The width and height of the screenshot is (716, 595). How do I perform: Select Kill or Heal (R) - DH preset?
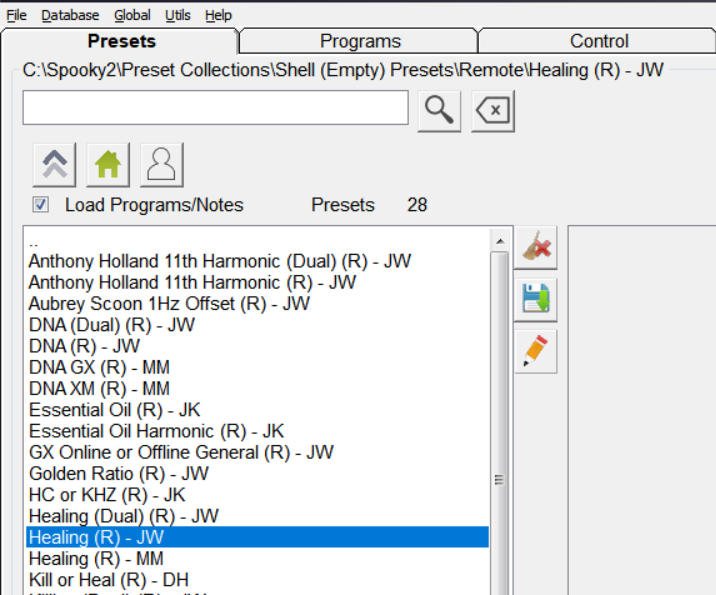[109, 580]
